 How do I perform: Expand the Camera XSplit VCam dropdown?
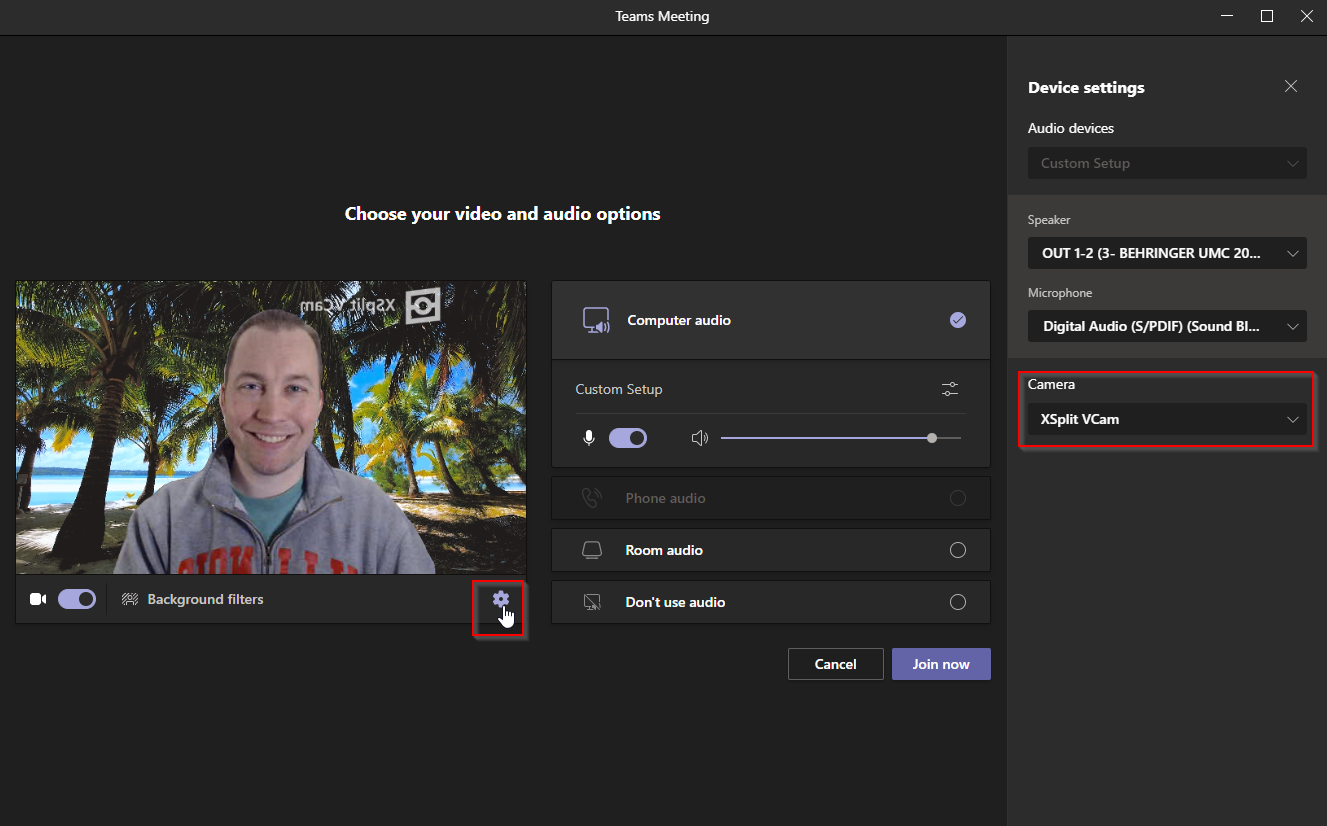(x=1167, y=419)
